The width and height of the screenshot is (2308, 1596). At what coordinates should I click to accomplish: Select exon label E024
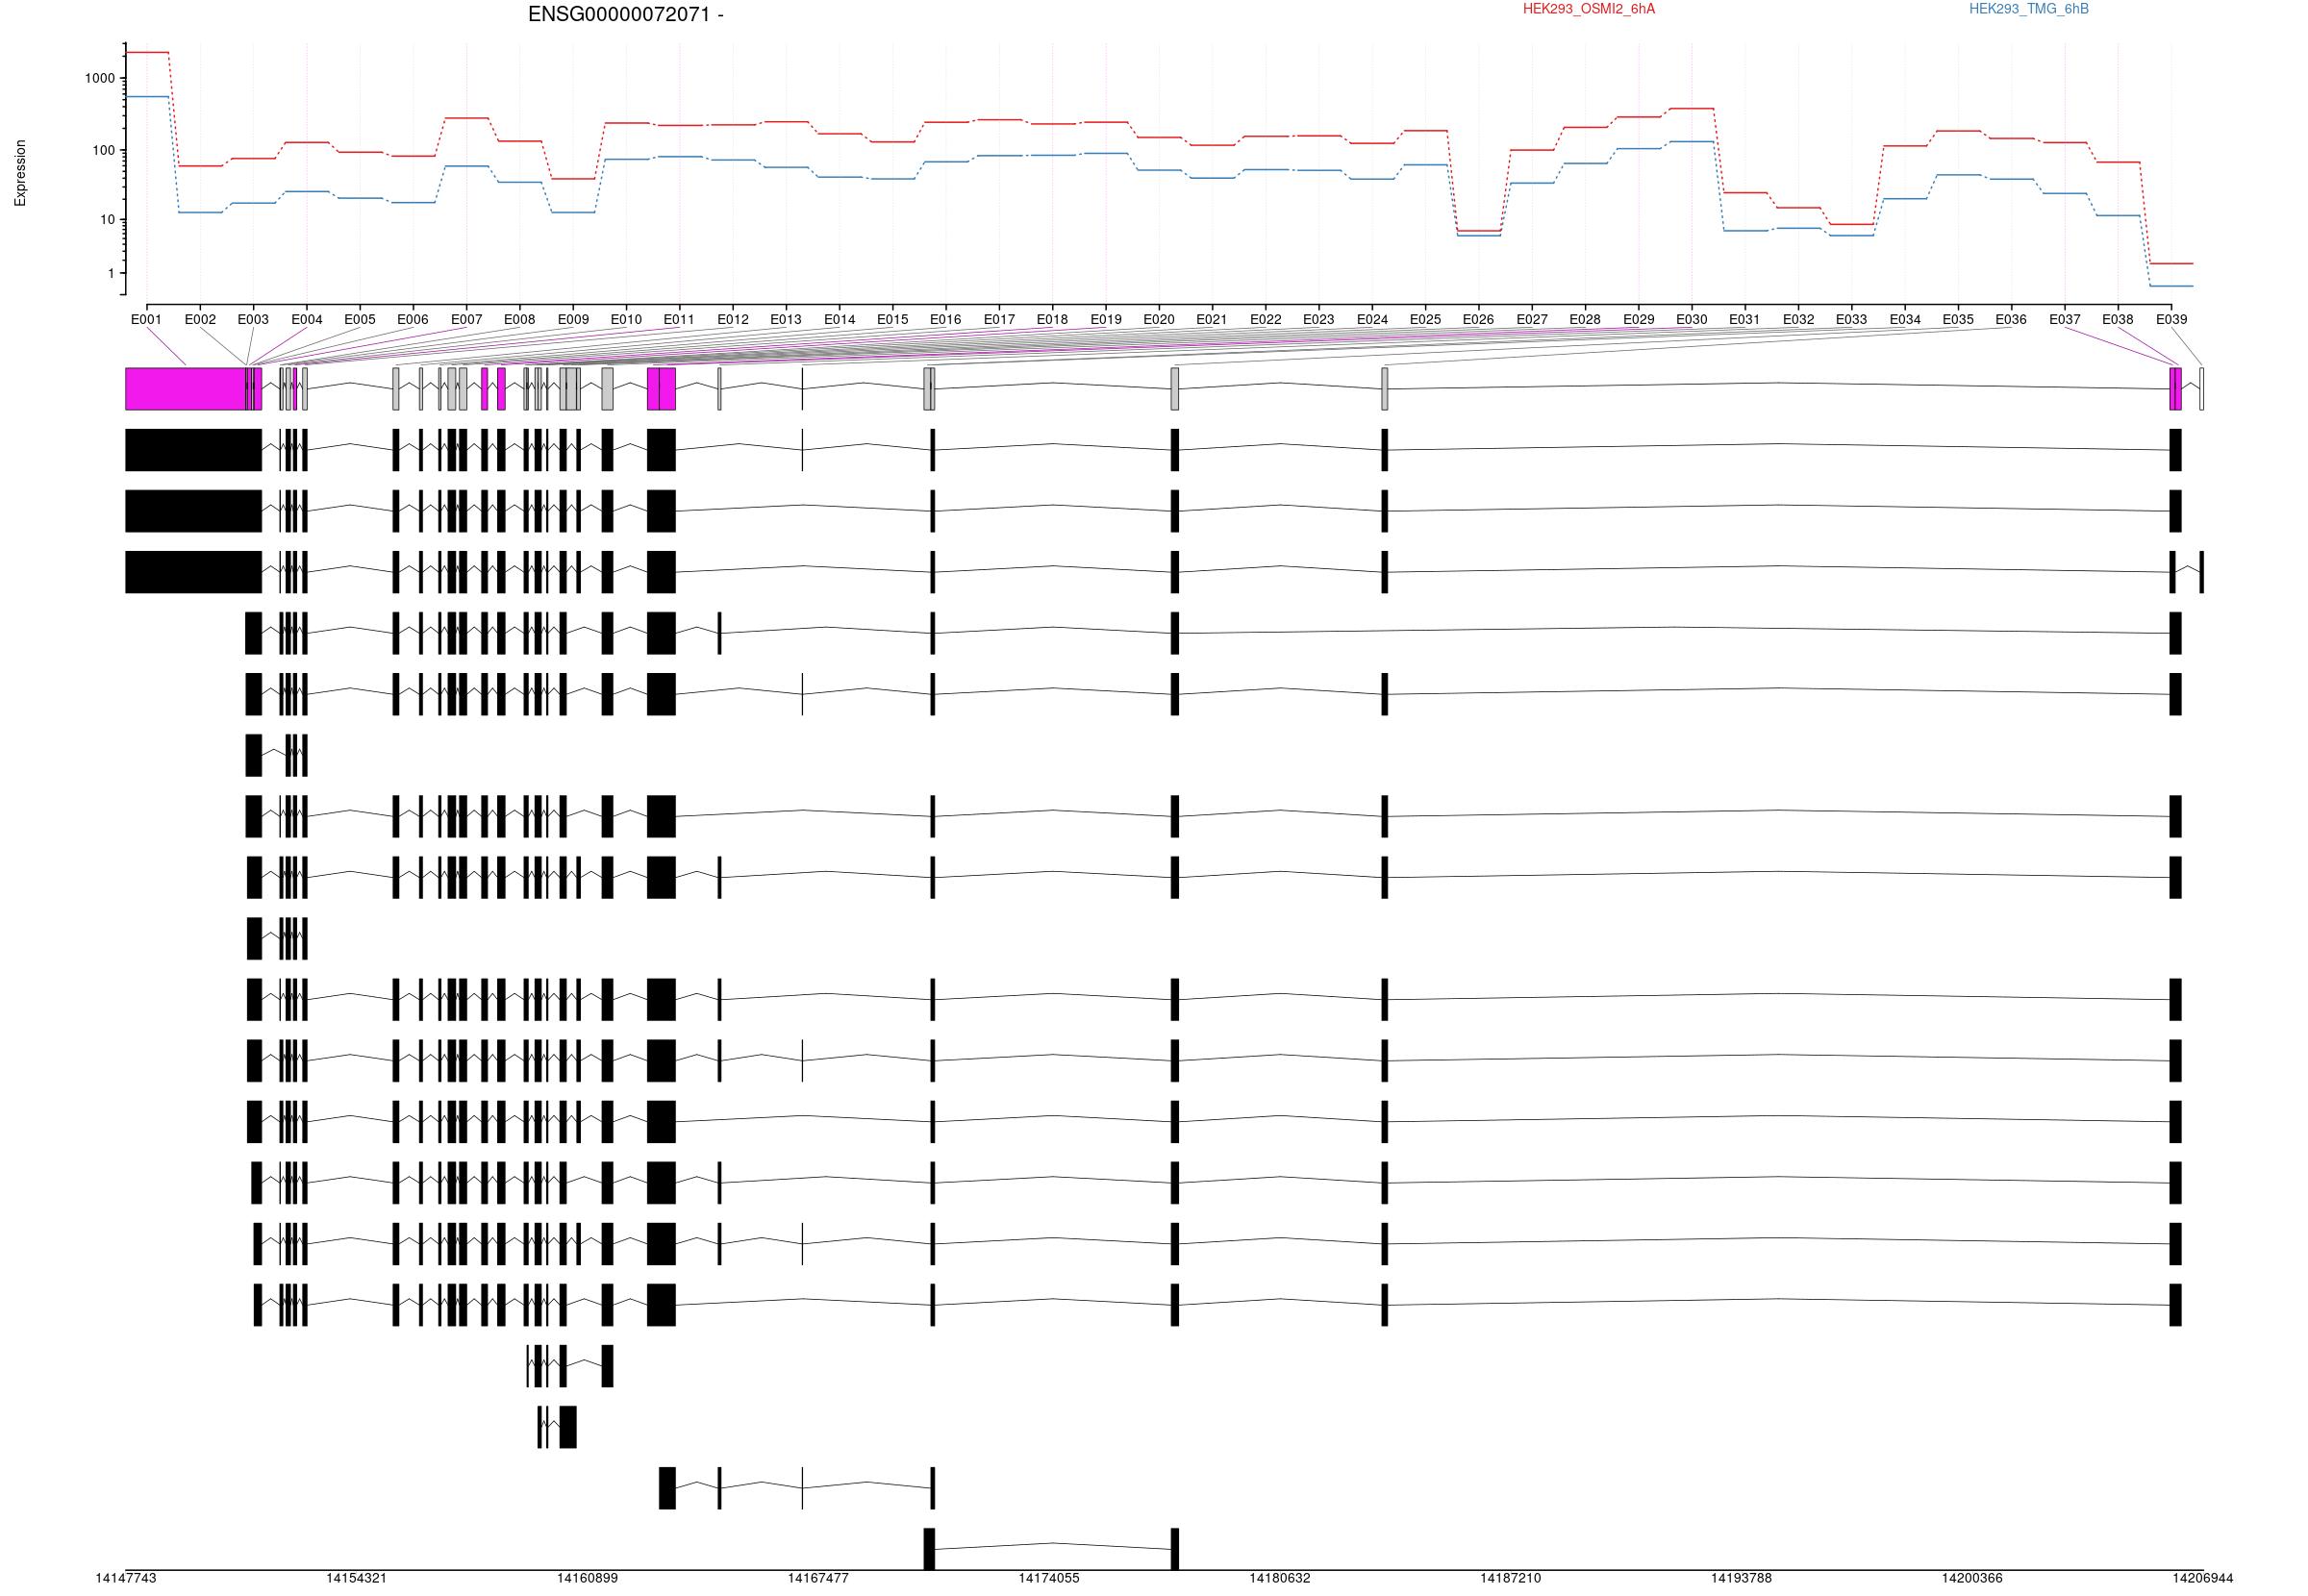pos(1373,320)
